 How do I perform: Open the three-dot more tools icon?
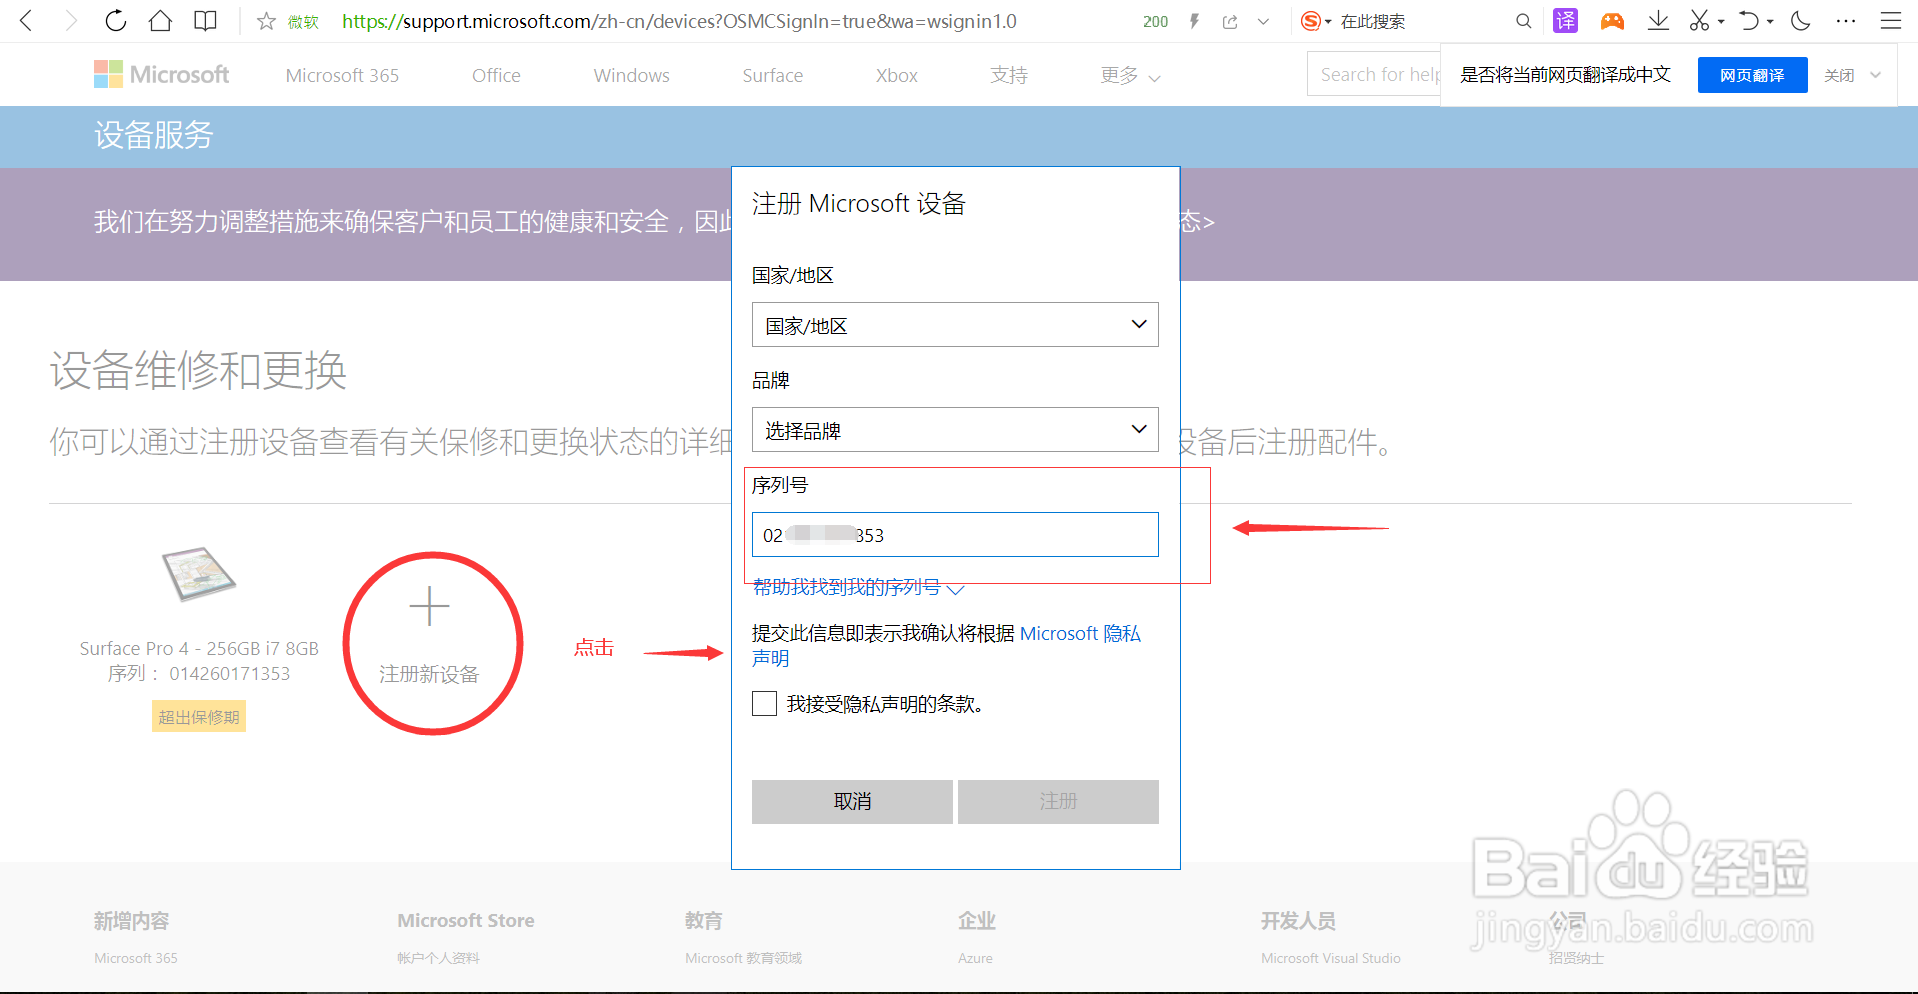[x=1846, y=21]
